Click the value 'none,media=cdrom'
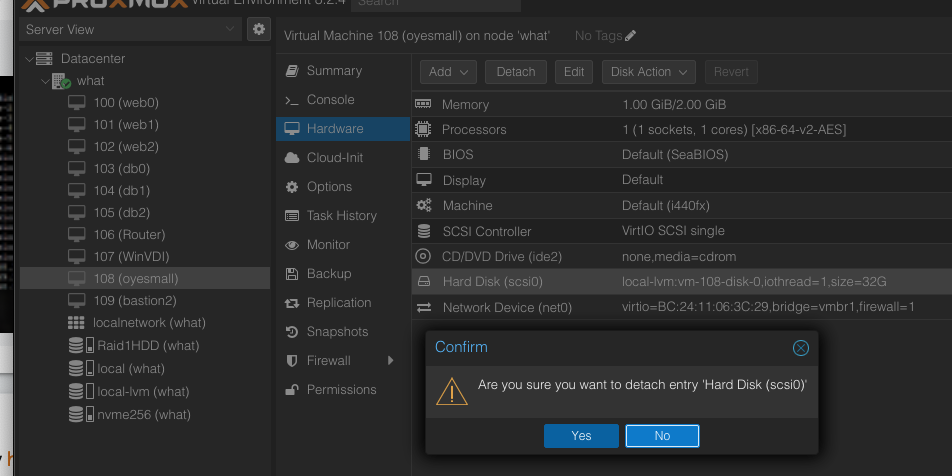Image resolution: width=952 pixels, height=476 pixels. 679,256
